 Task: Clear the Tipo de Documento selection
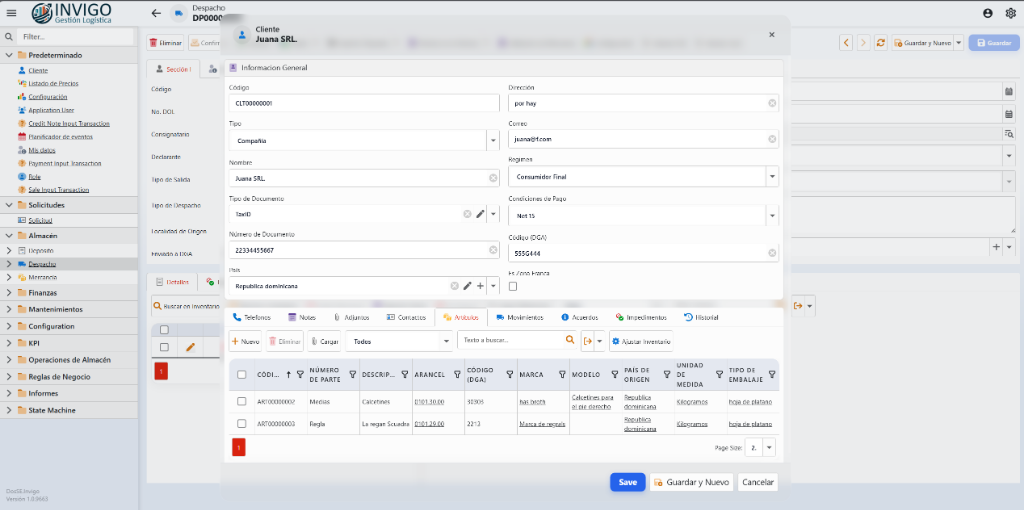click(x=467, y=214)
